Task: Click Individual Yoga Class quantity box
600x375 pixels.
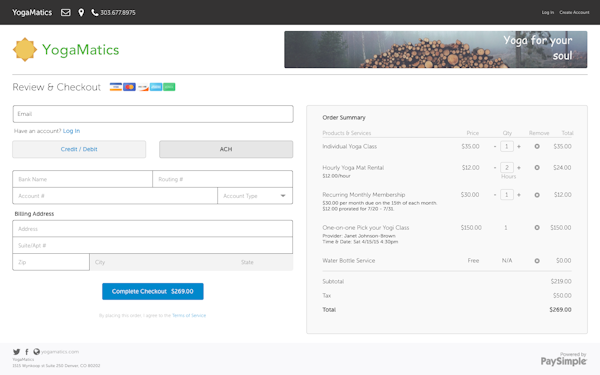Action: pos(507,147)
